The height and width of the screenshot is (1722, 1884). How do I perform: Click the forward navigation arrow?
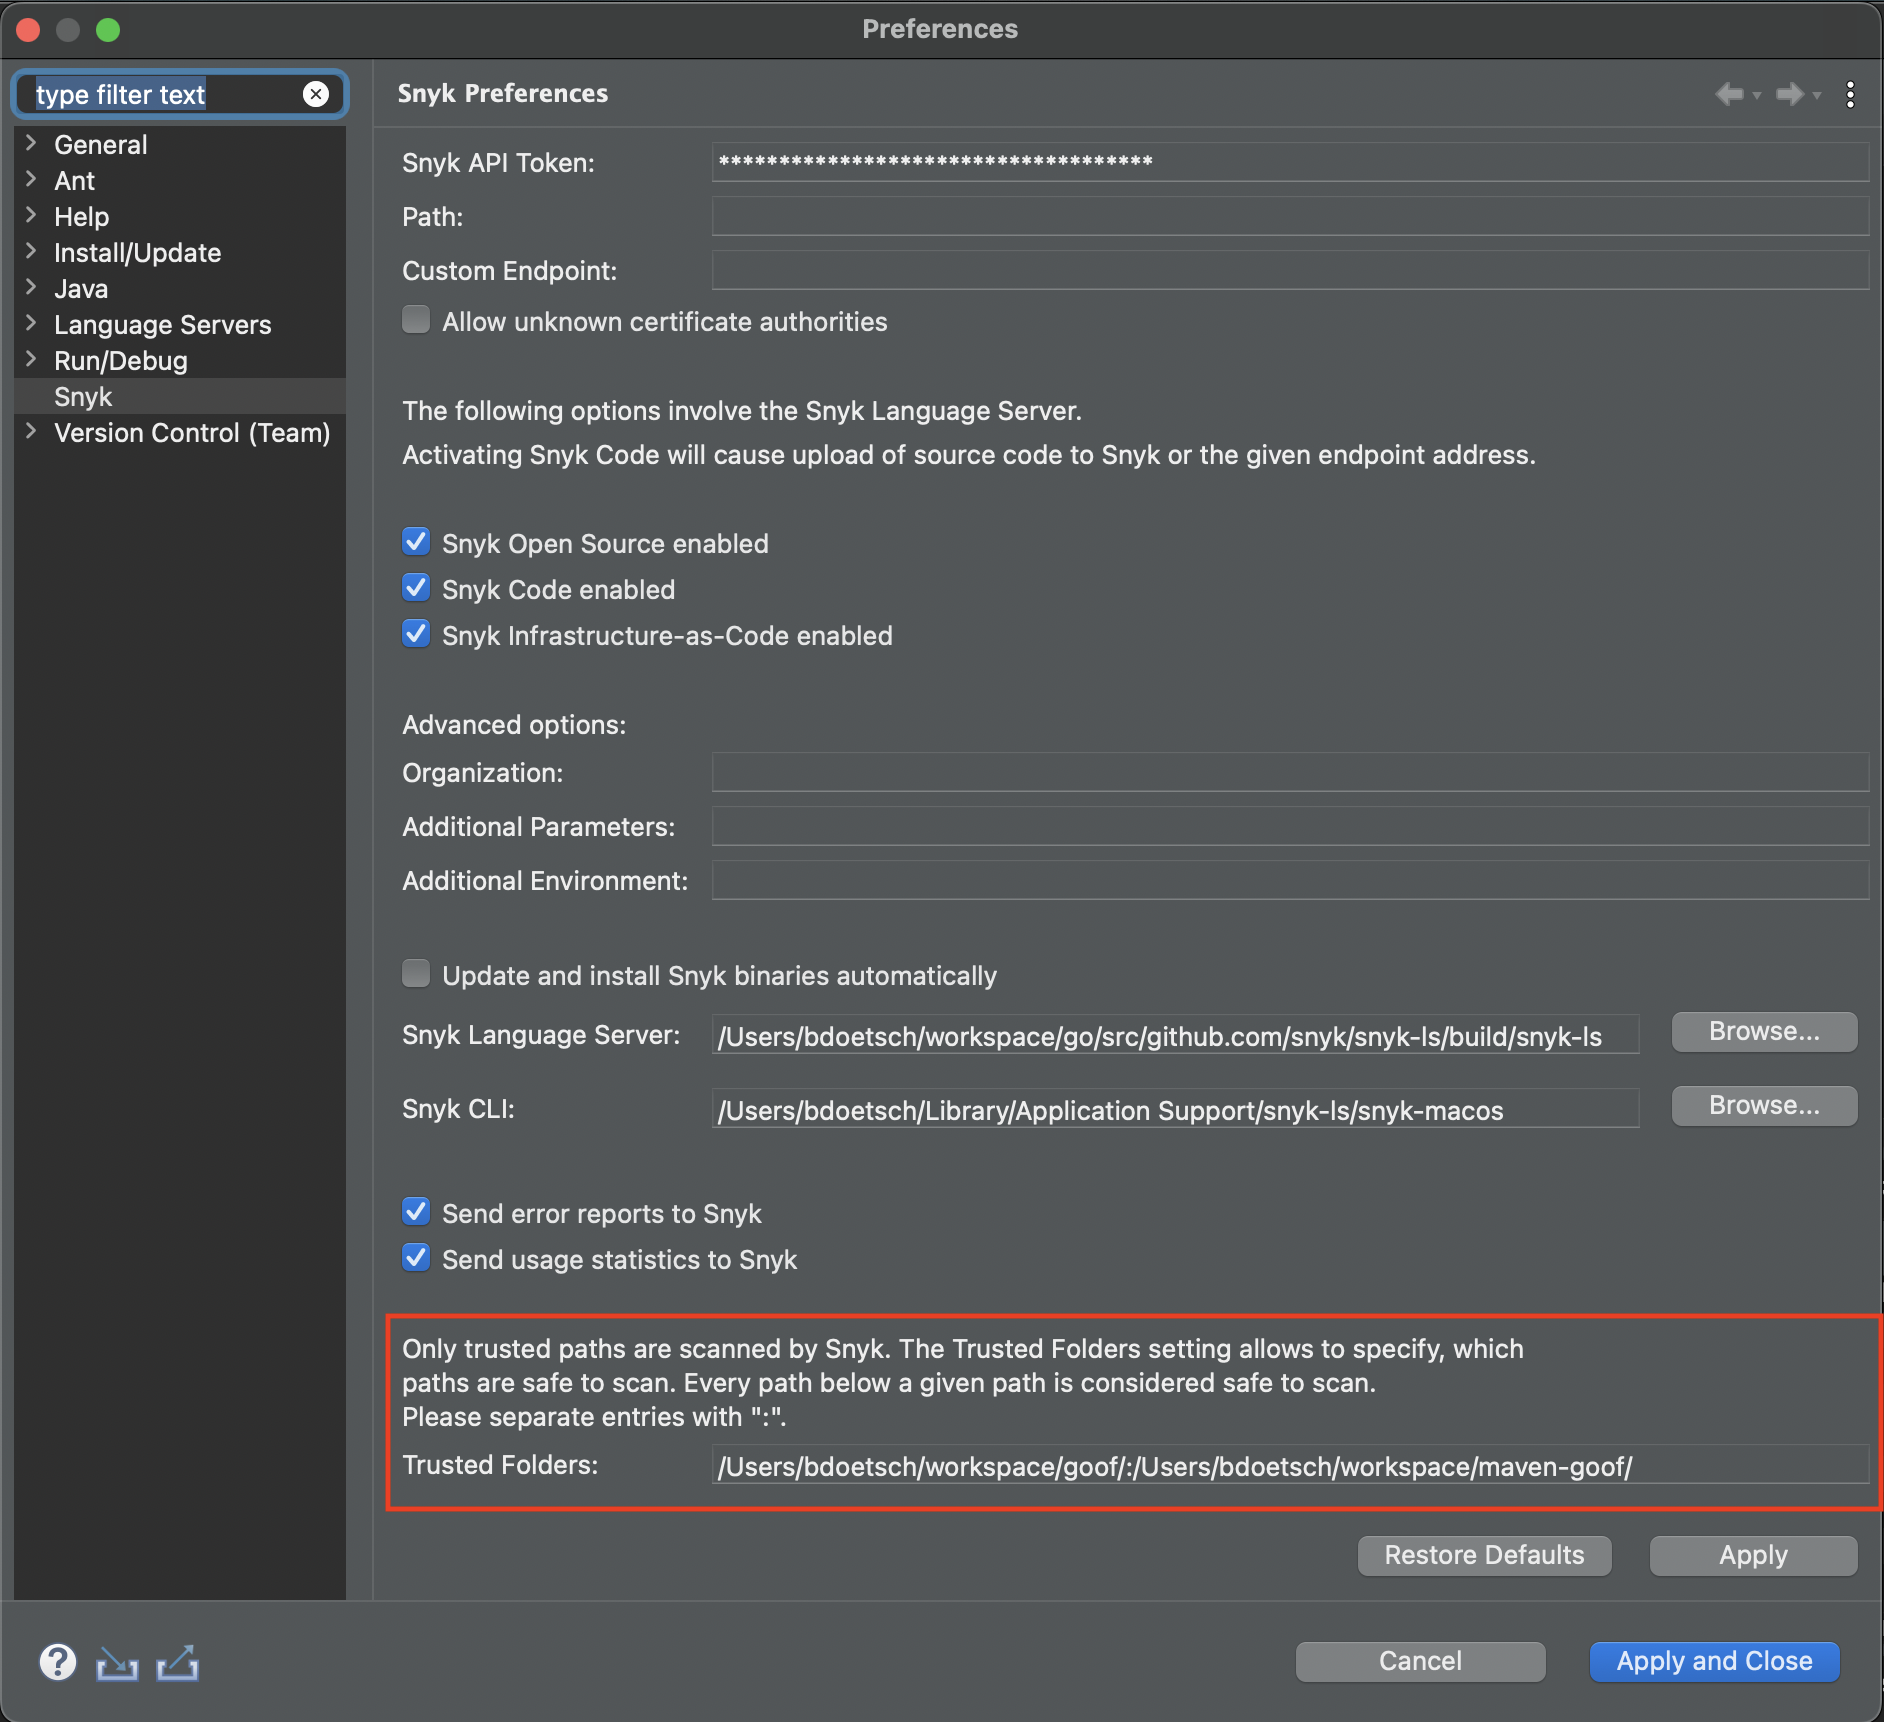pyautogui.click(x=1790, y=94)
